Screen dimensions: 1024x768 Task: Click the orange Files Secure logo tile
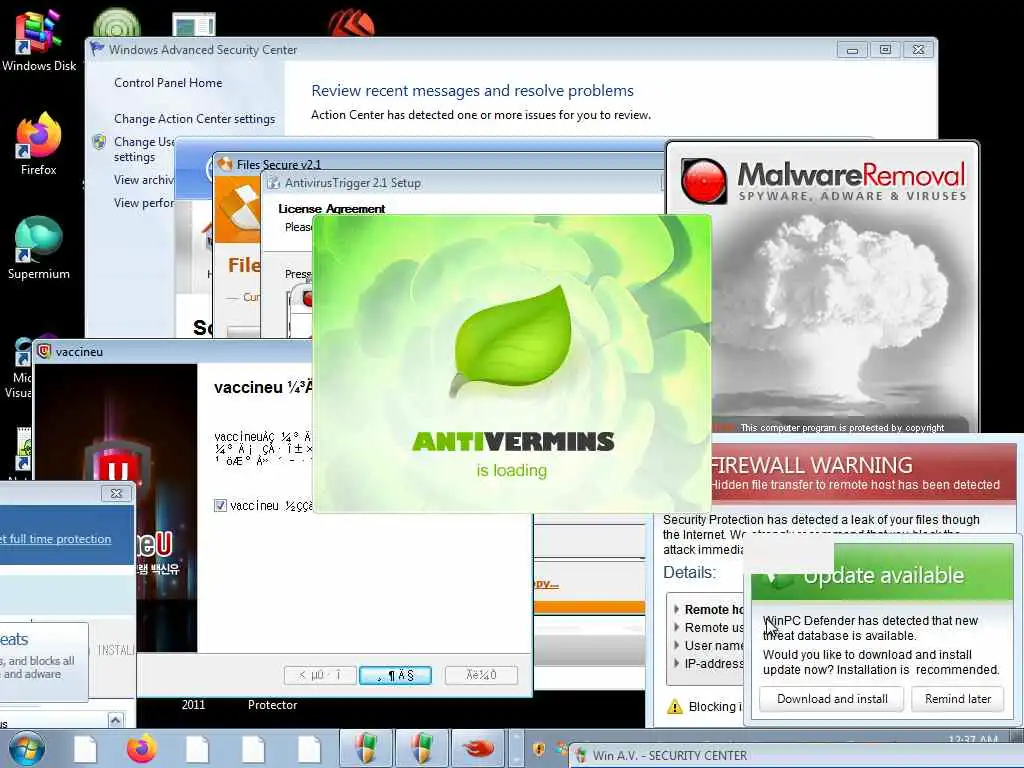238,210
